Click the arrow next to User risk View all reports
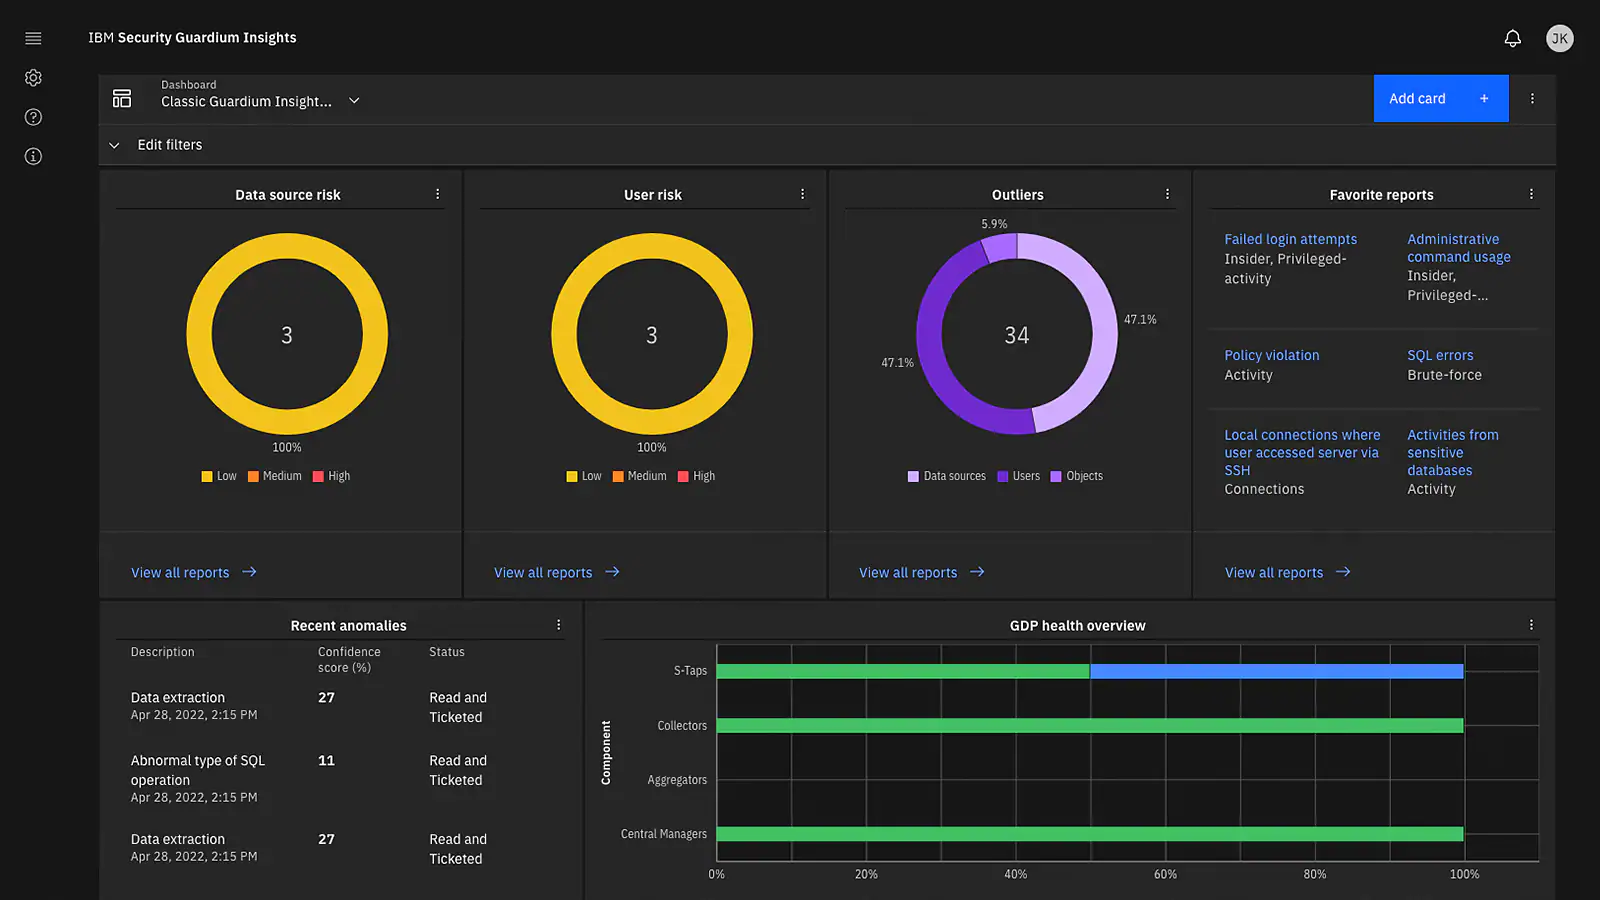The width and height of the screenshot is (1600, 900). point(613,572)
